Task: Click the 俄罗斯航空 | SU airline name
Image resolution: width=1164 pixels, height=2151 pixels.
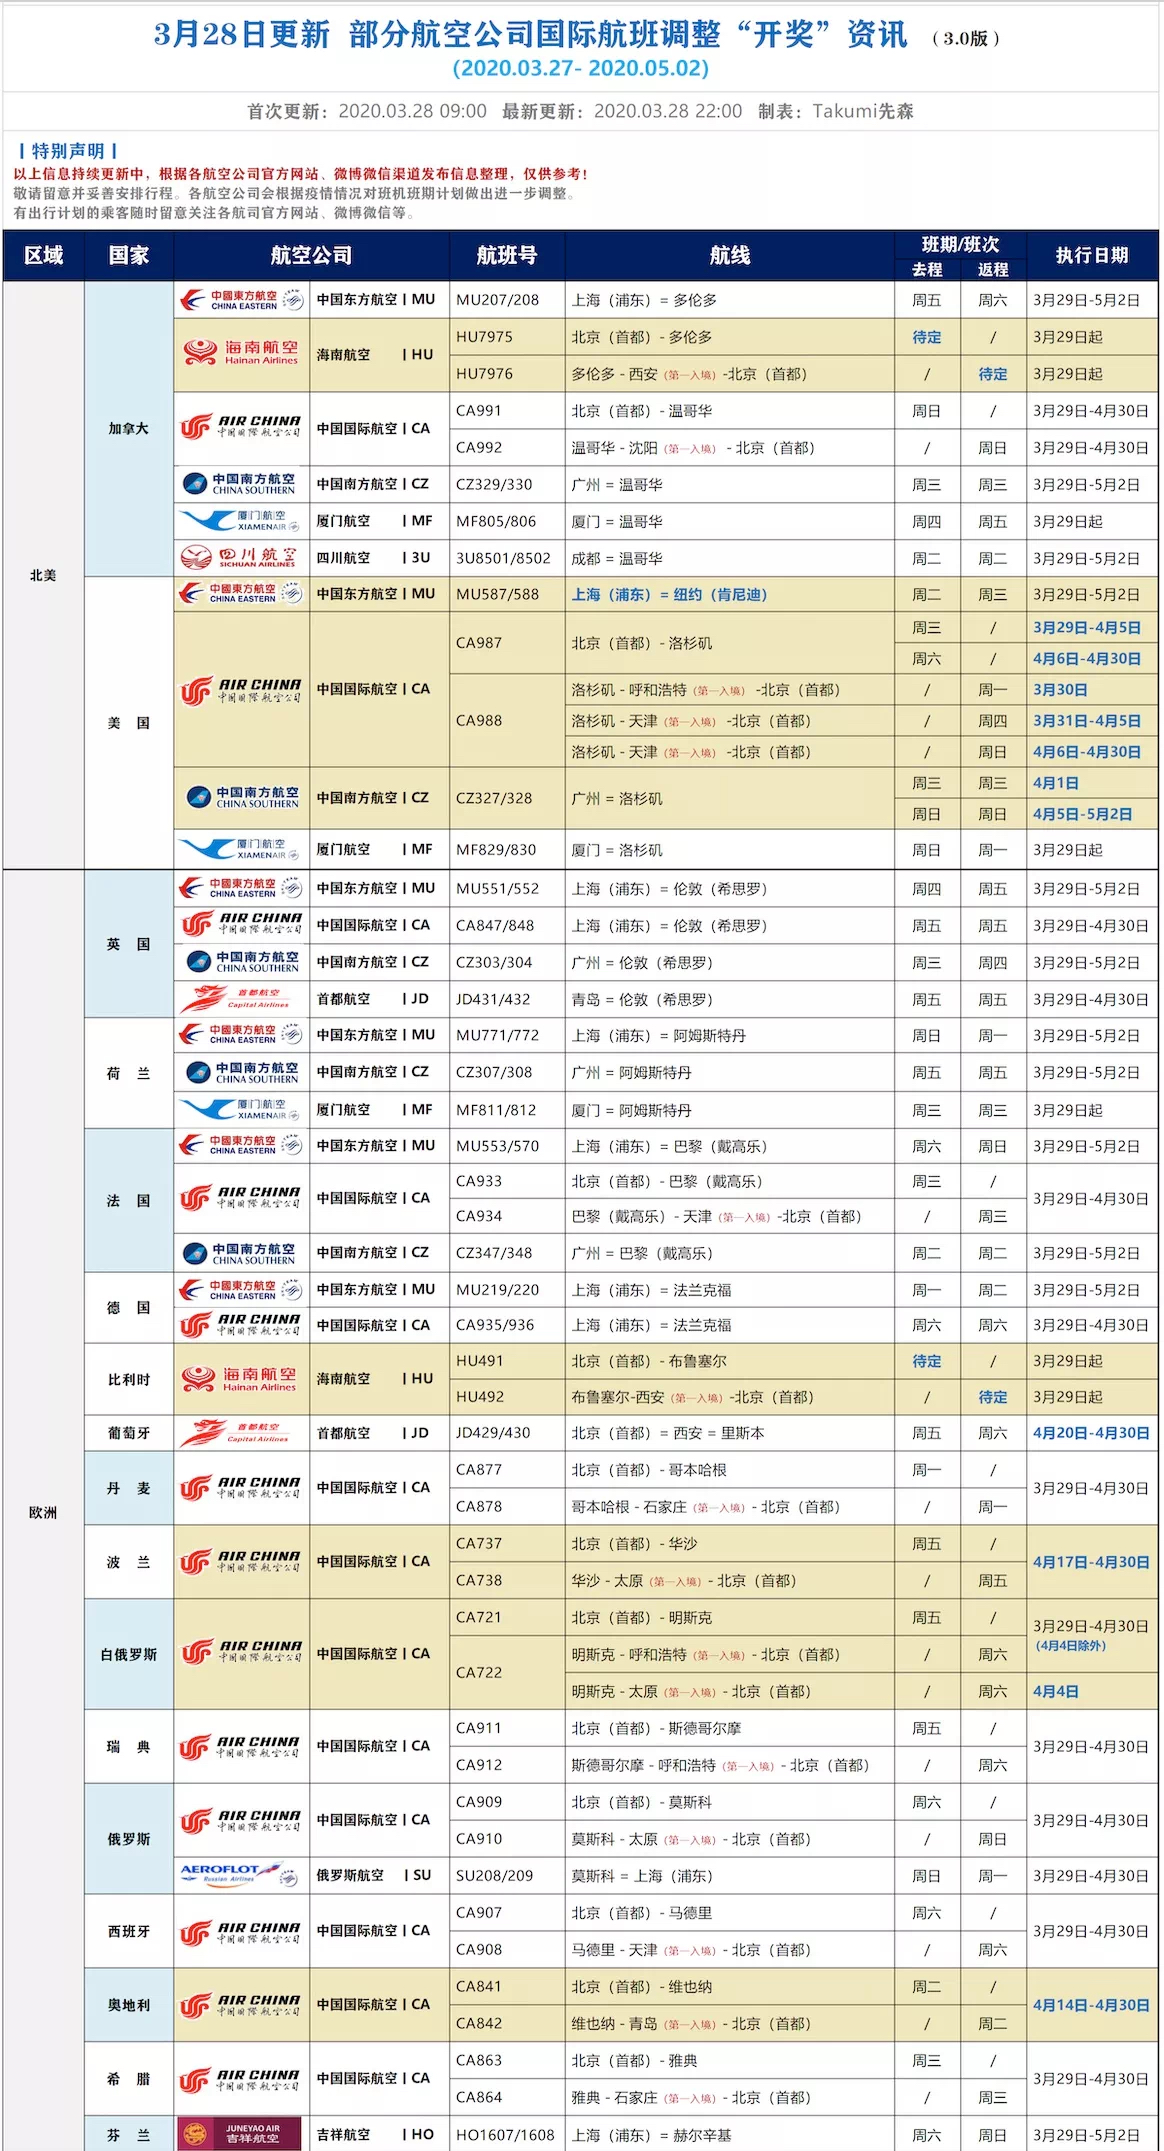Action: 374,1876
